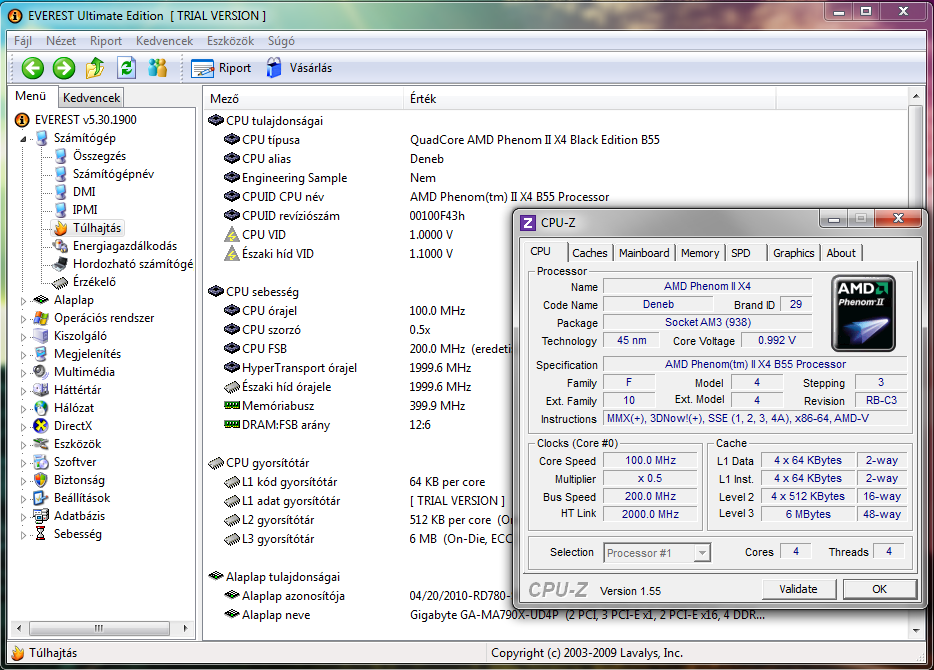Image resolution: width=934 pixels, height=670 pixels.
Task: Click the AMD Phenom II X4 name field
Action: 707,286
